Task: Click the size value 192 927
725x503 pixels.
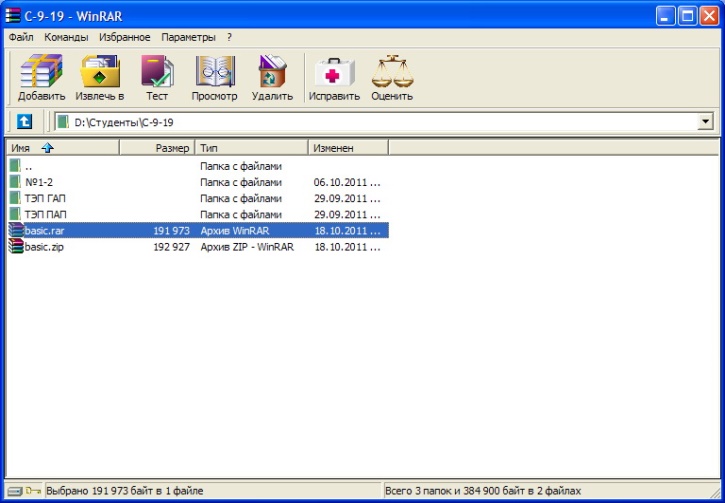Action: (x=172, y=247)
